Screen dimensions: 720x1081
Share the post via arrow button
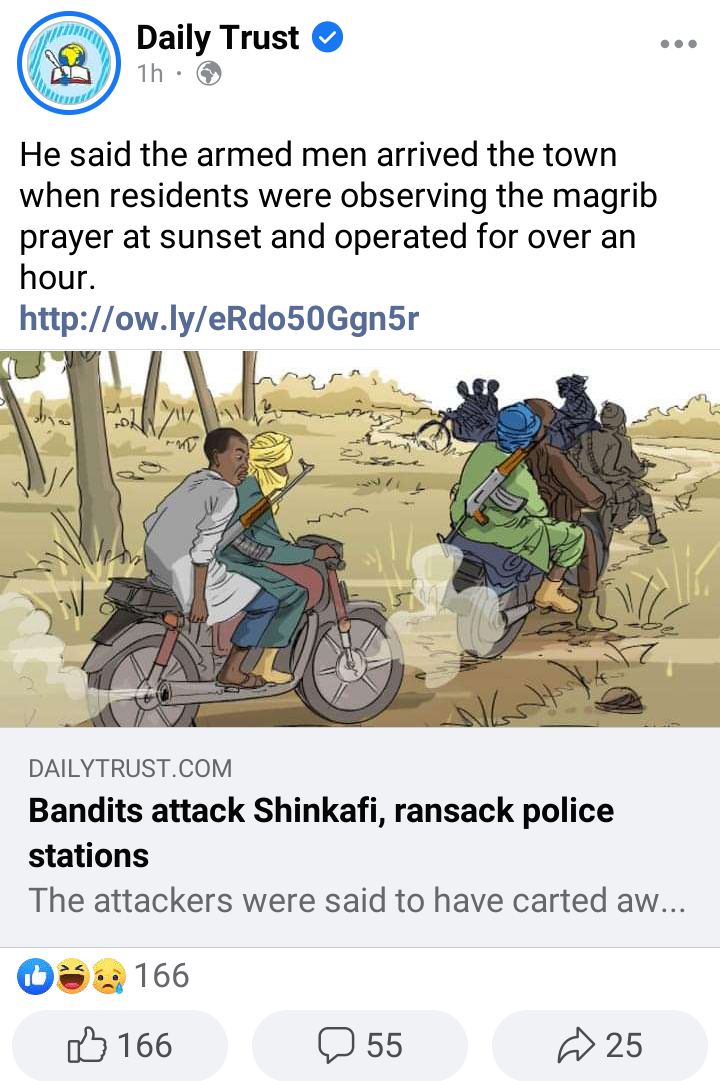pyautogui.click(x=599, y=1045)
